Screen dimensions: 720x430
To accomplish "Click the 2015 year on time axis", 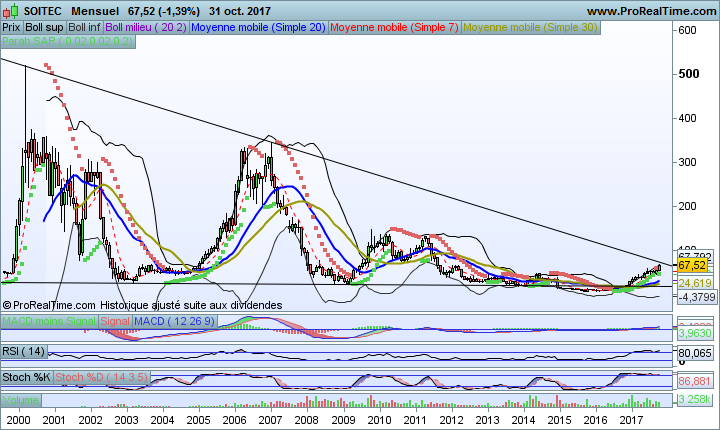I will [x=559, y=420].
